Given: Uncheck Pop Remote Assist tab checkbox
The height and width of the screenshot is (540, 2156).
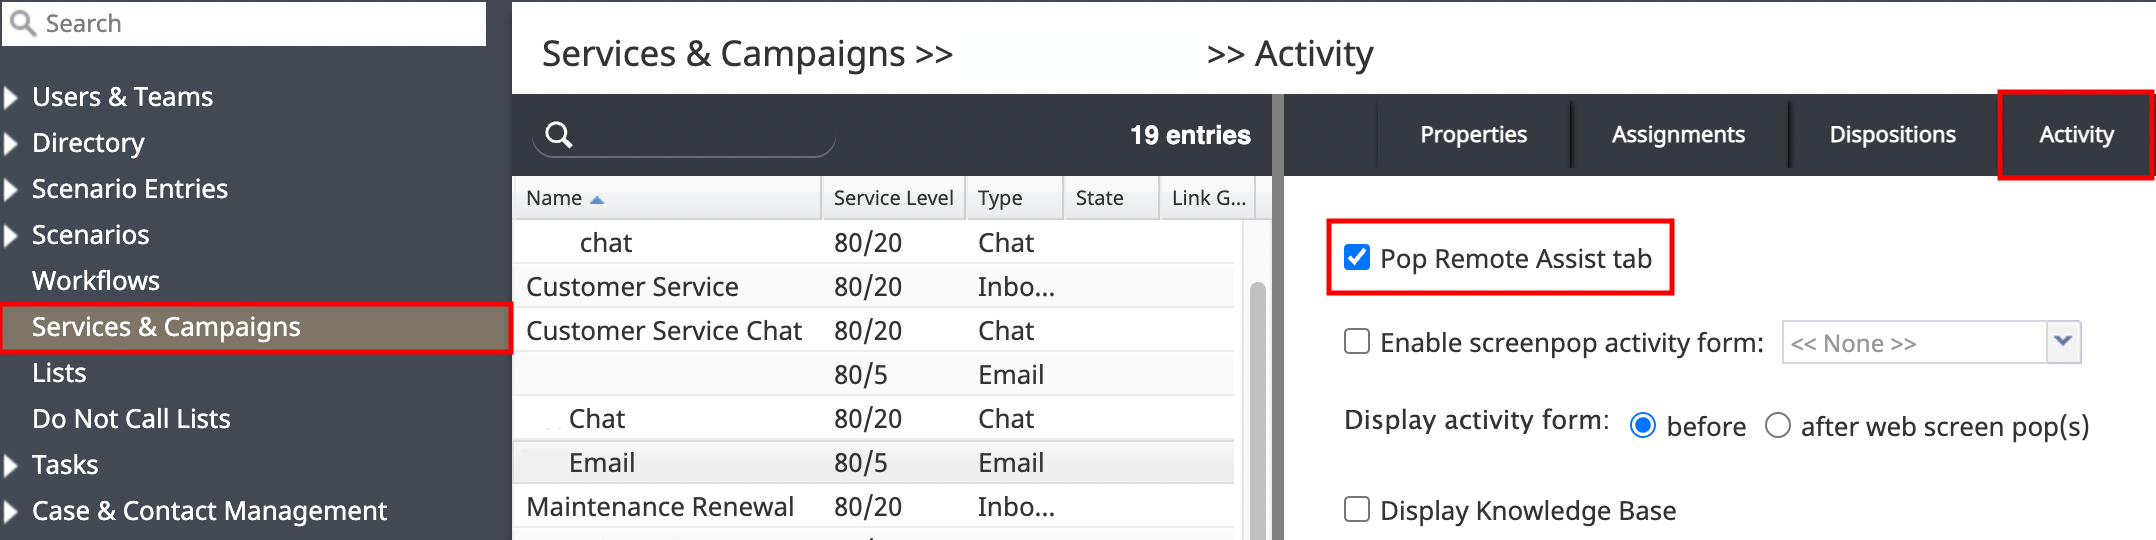Looking at the screenshot, I should pos(1357,257).
